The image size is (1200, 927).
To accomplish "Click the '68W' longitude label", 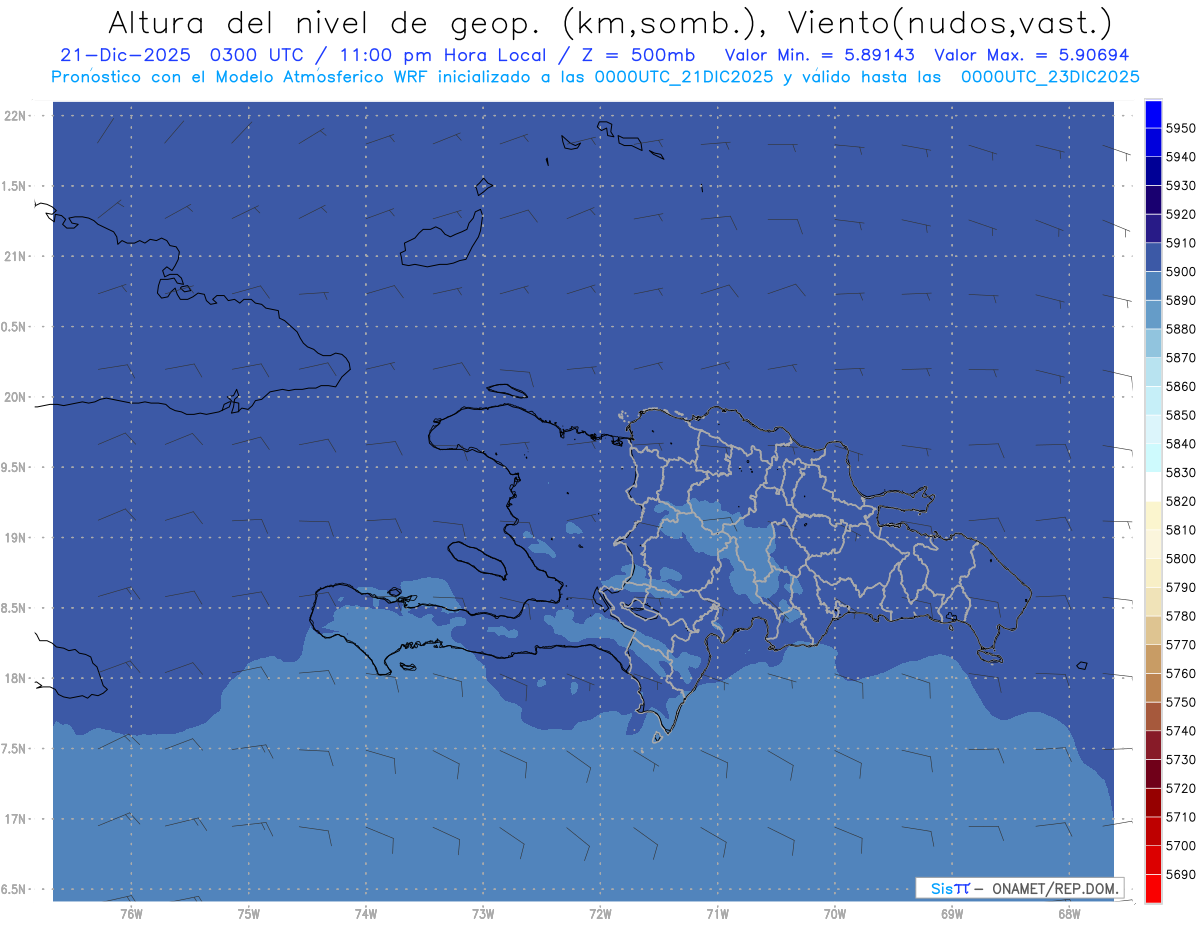I will (1069, 914).
